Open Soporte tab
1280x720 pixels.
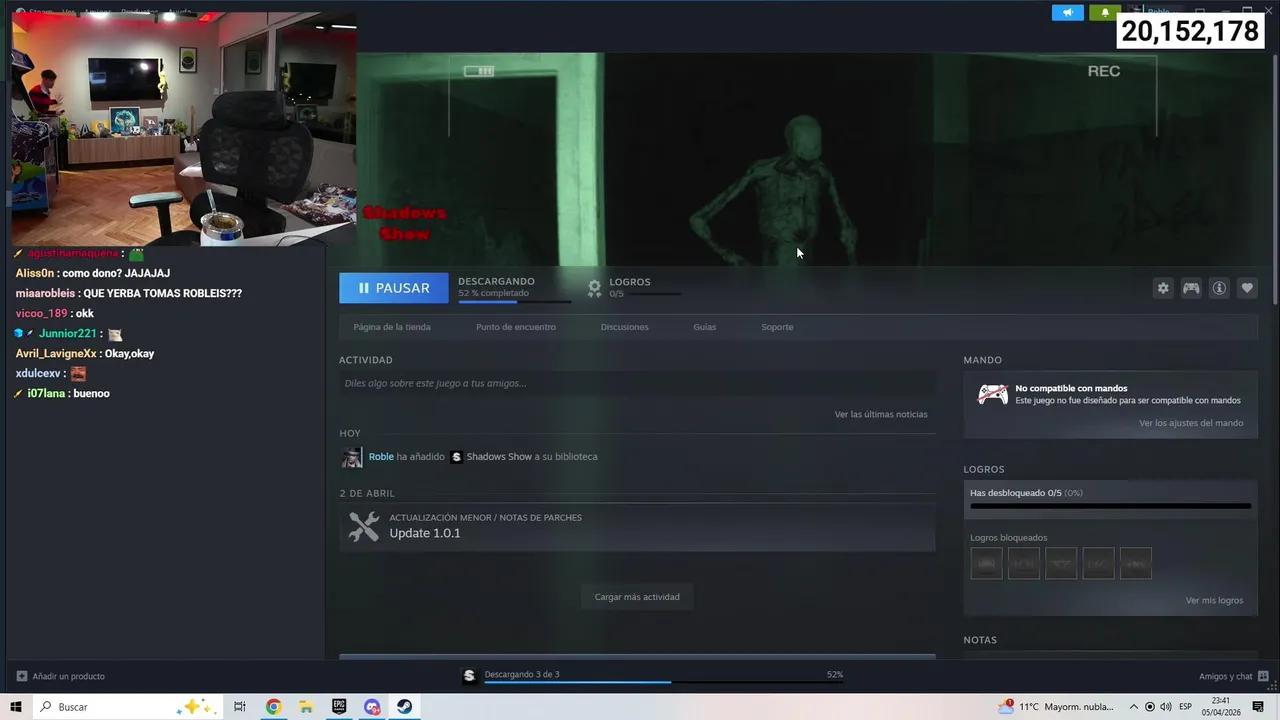pyautogui.click(x=777, y=327)
